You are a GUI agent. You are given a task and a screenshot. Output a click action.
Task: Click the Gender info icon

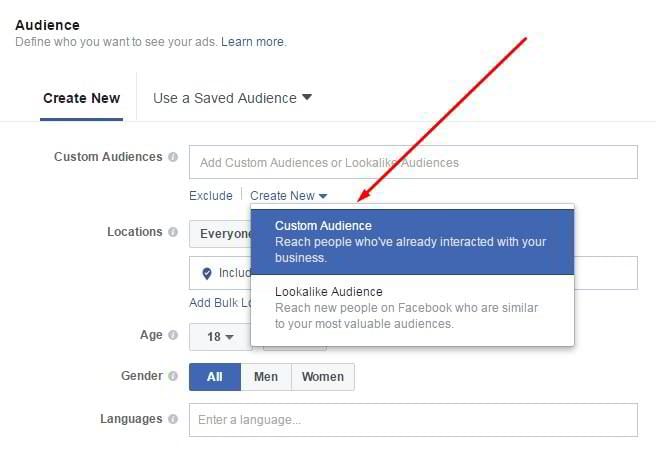[173, 377]
